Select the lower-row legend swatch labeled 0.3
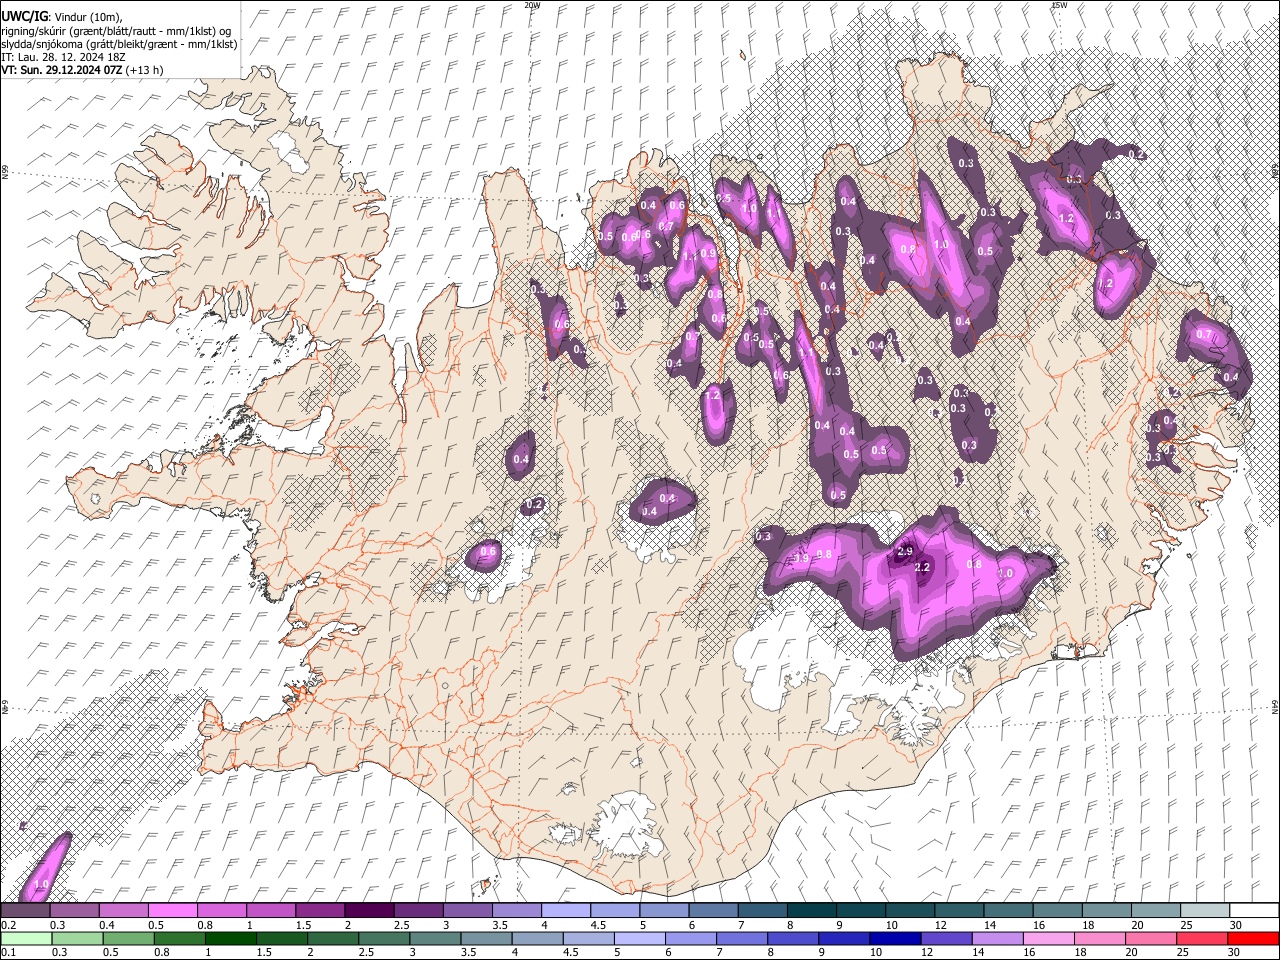Screen dimensions: 1280x960 77,938
